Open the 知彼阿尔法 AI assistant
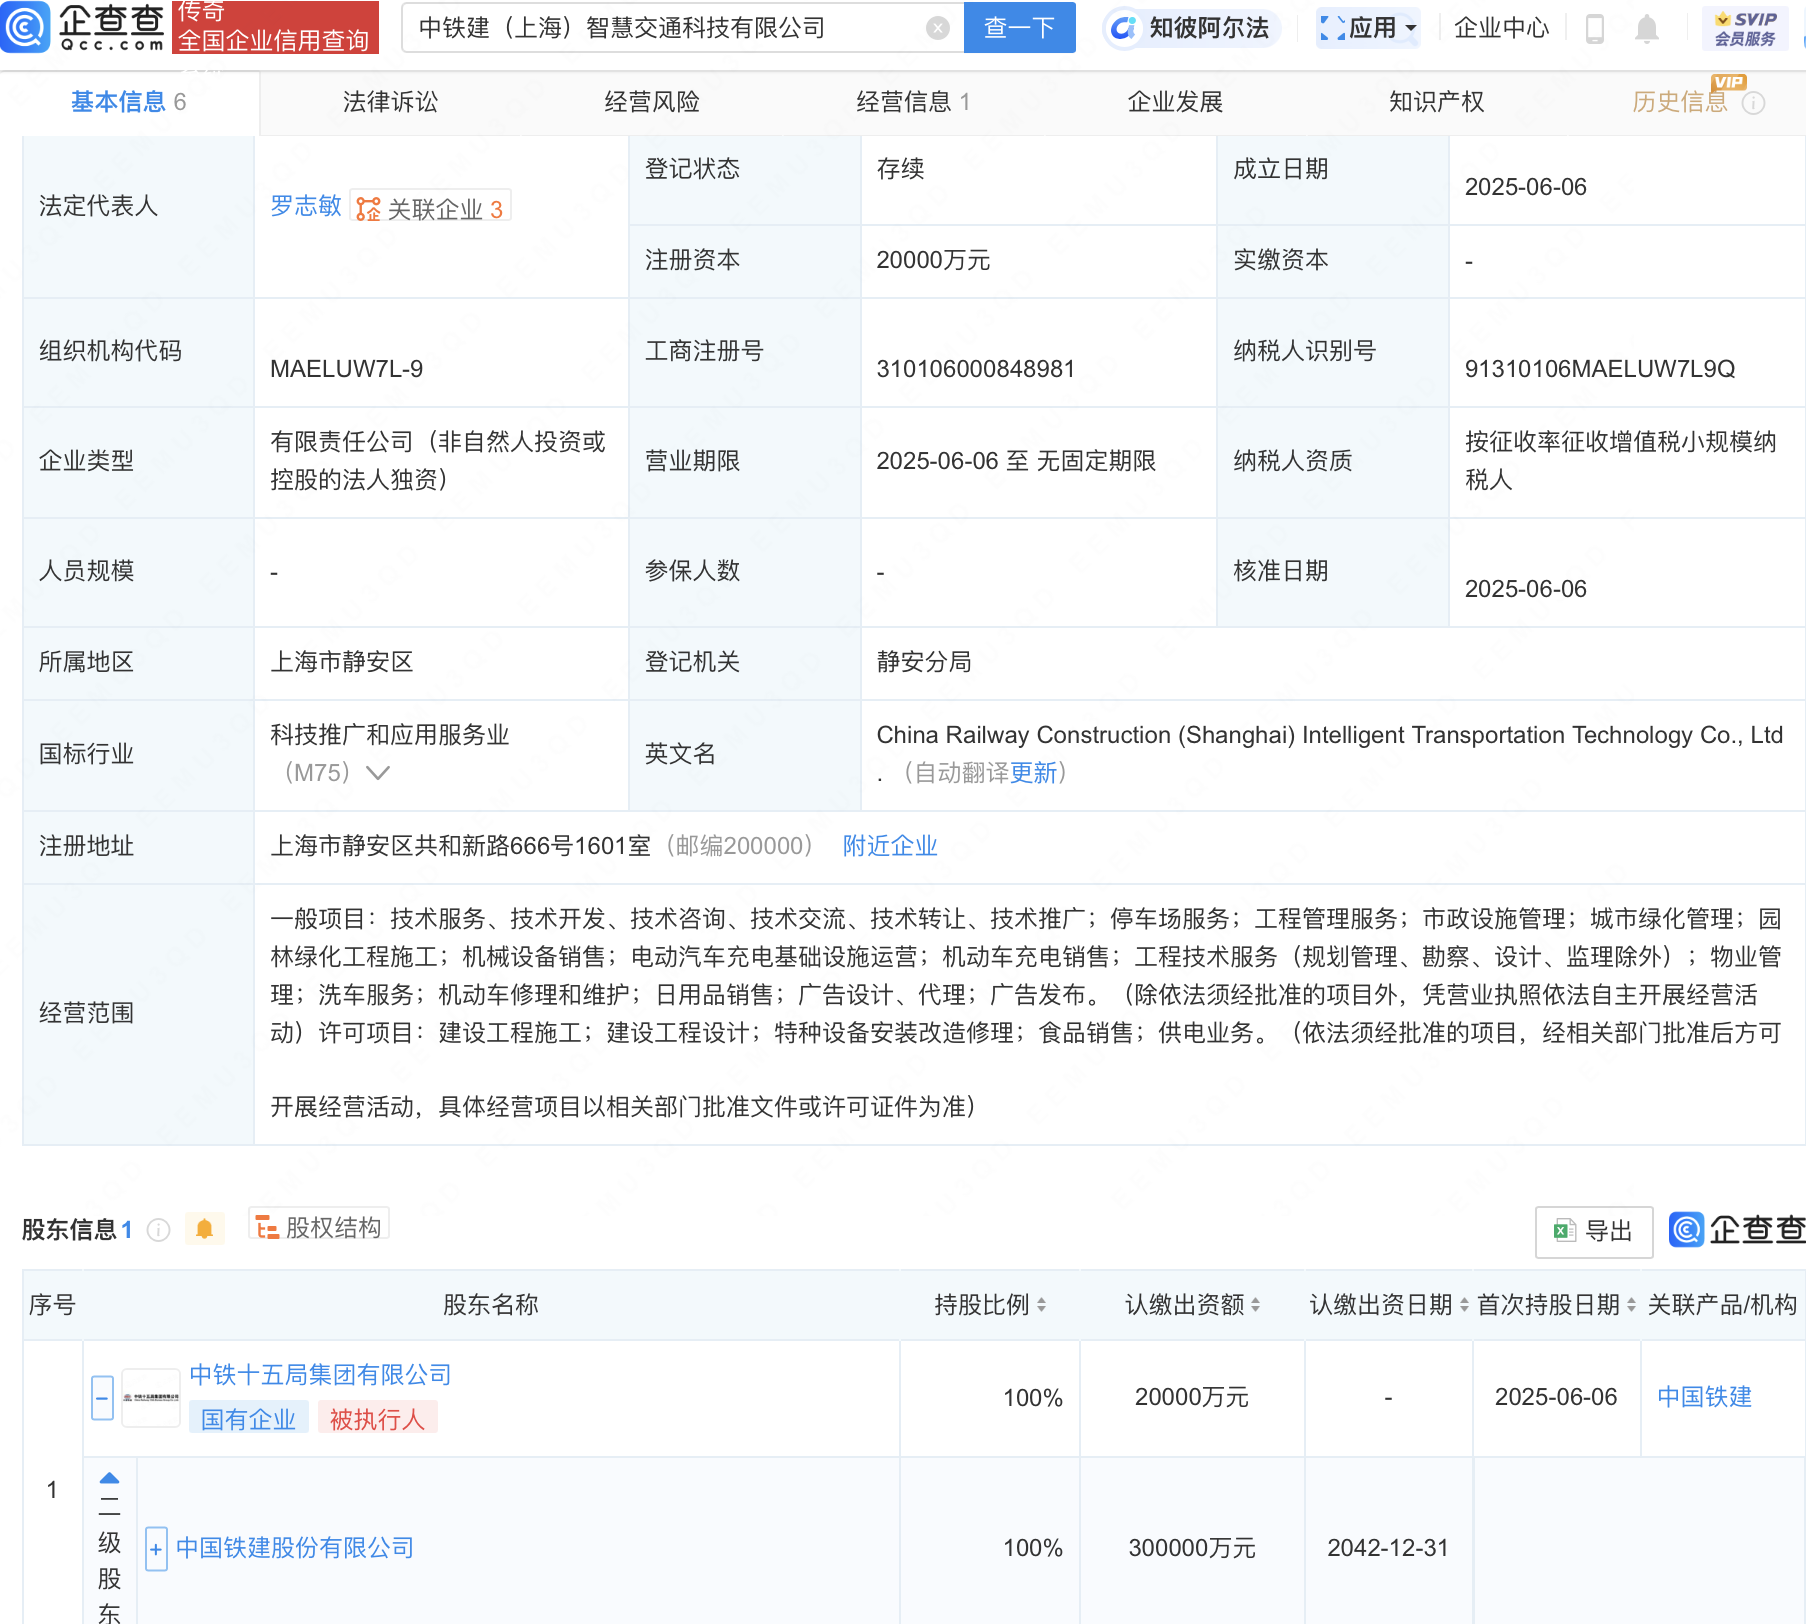 coord(1191,28)
